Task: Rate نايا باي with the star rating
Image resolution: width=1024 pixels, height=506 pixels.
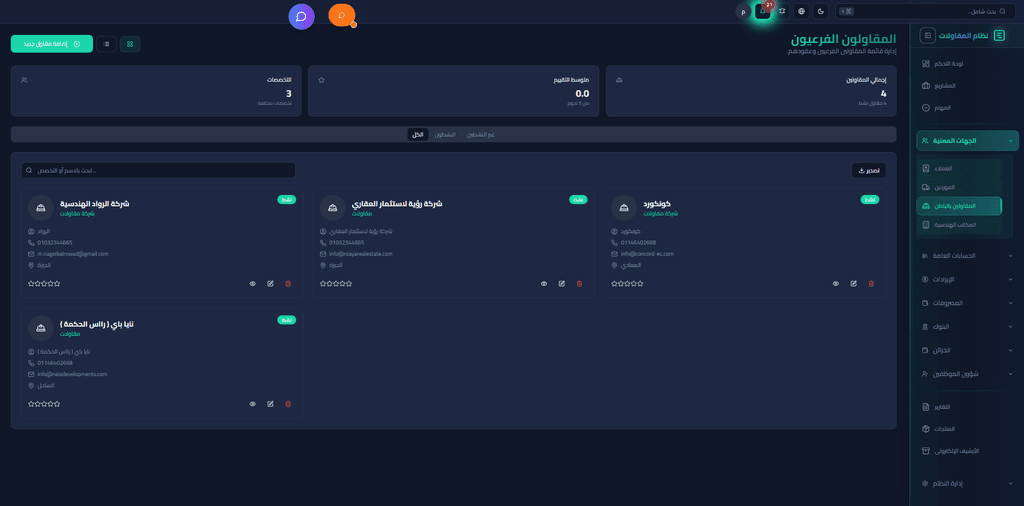Action: 44,404
